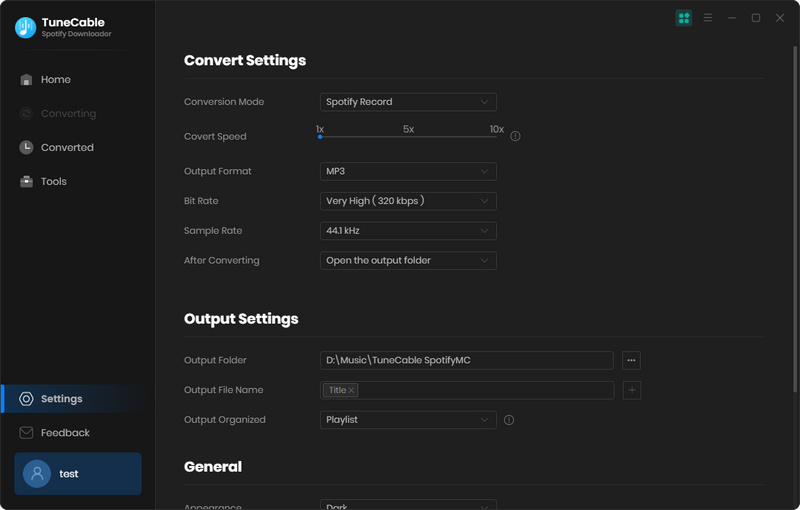Click the Settings gear icon
This screenshot has width=800, height=510.
[x=26, y=399]
